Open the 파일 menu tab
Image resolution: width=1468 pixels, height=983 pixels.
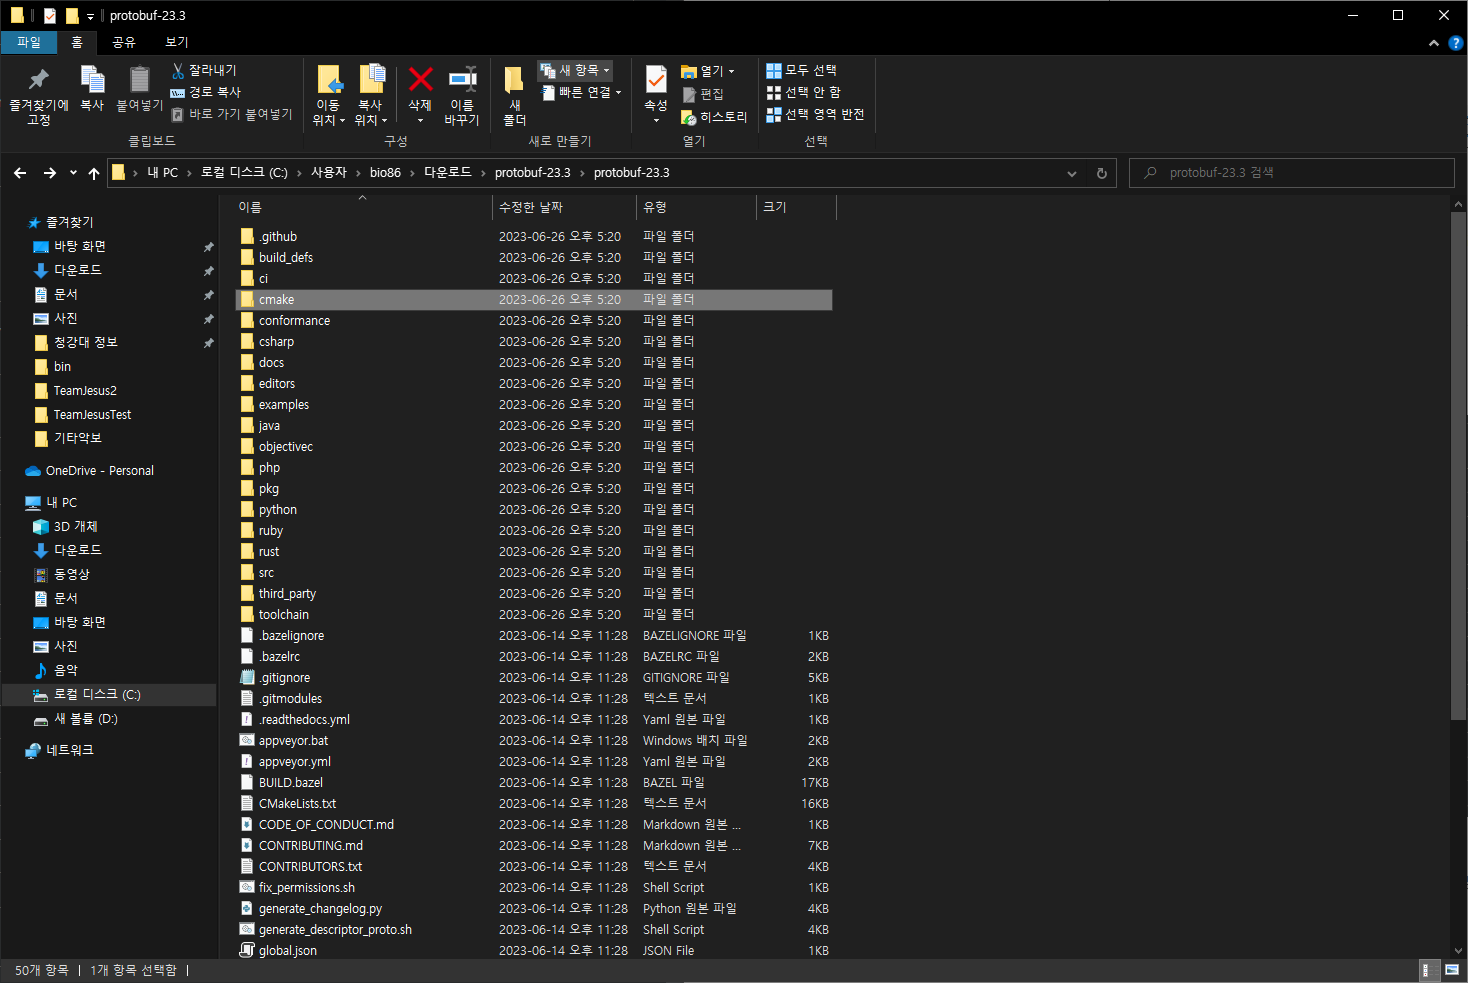click(29, 42)
